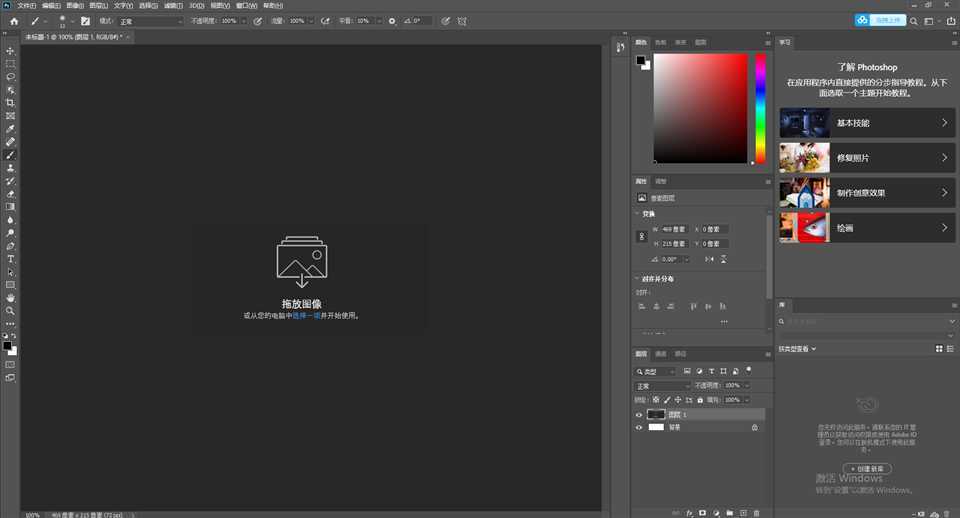Open layer fill dropdown arrow

click(747, 399)
